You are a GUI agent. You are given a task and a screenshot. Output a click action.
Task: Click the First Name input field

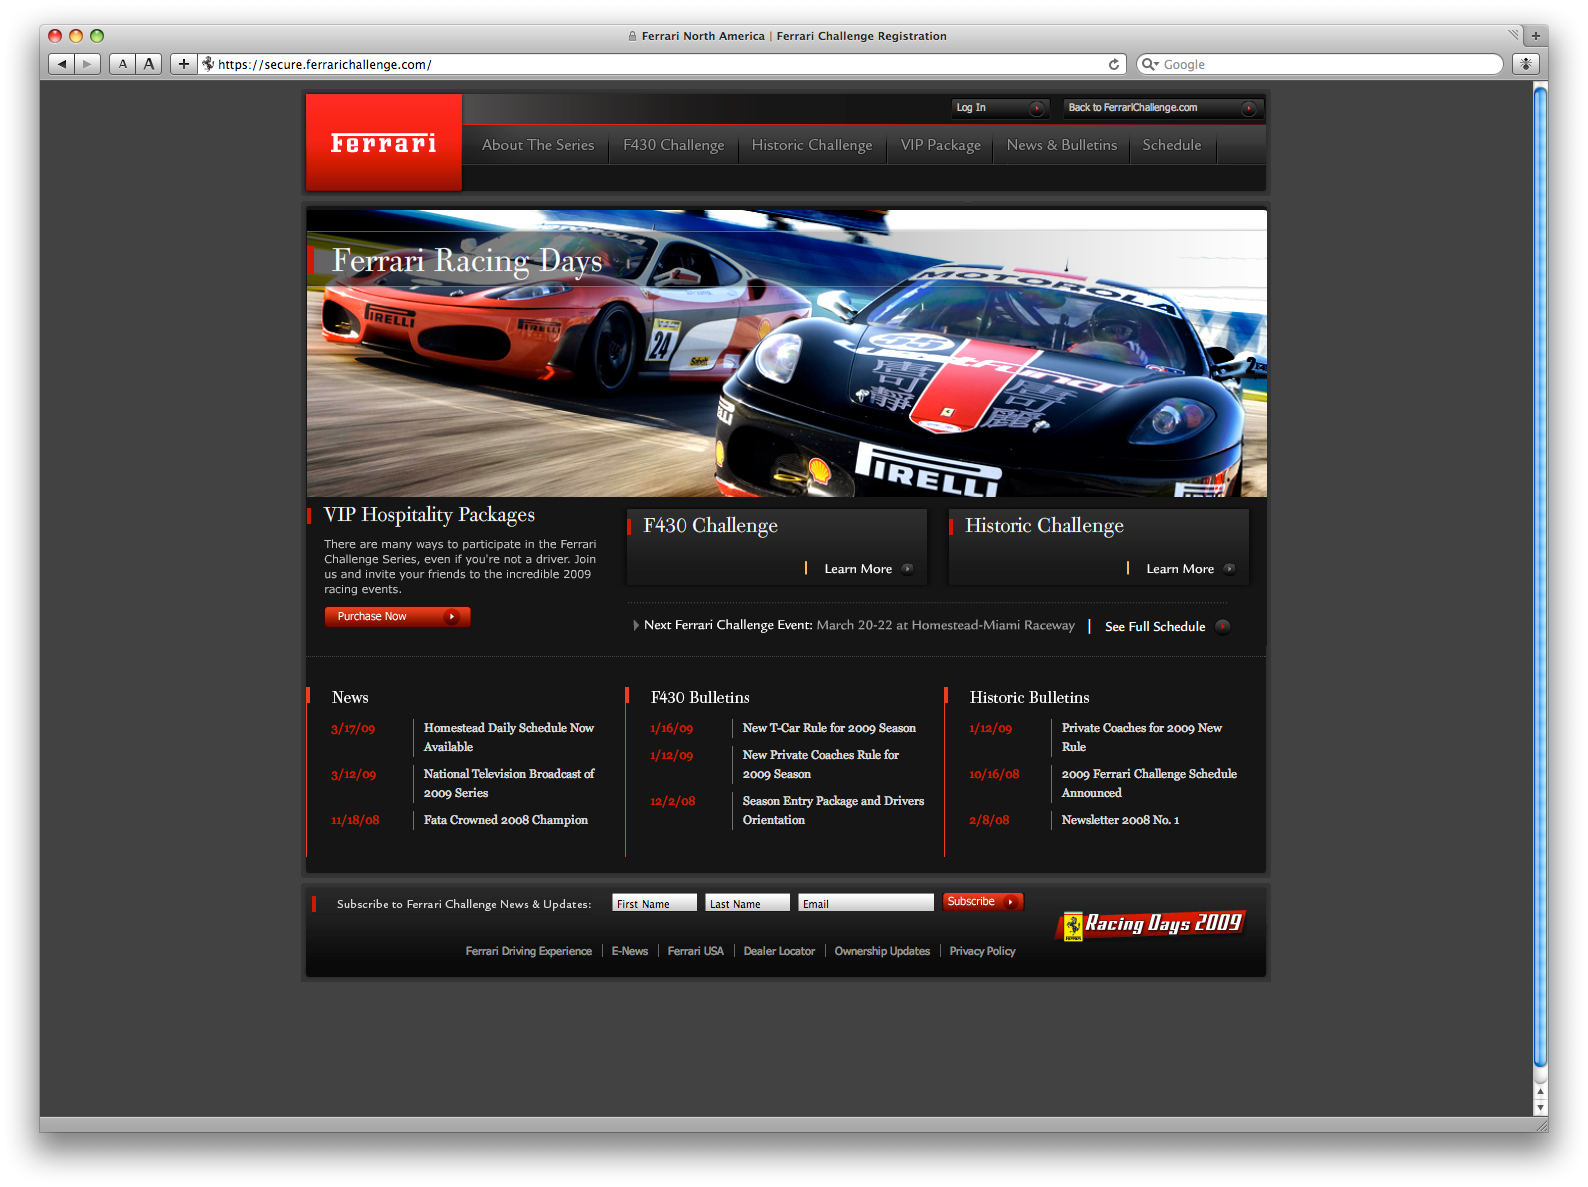point(654,903)
